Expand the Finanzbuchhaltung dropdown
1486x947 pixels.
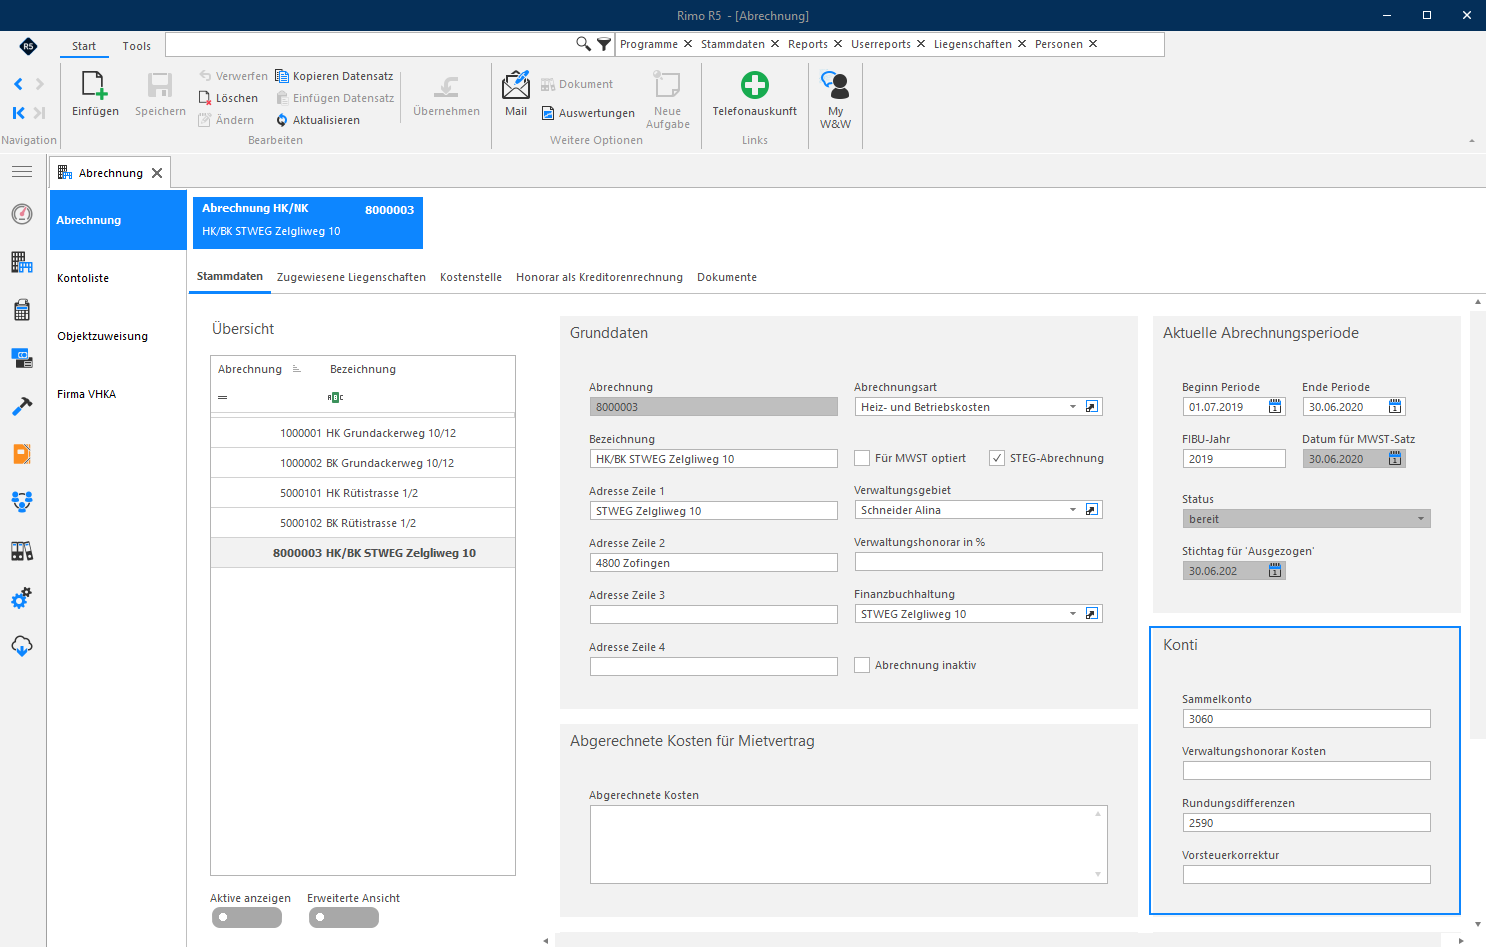pos(1073,614)
